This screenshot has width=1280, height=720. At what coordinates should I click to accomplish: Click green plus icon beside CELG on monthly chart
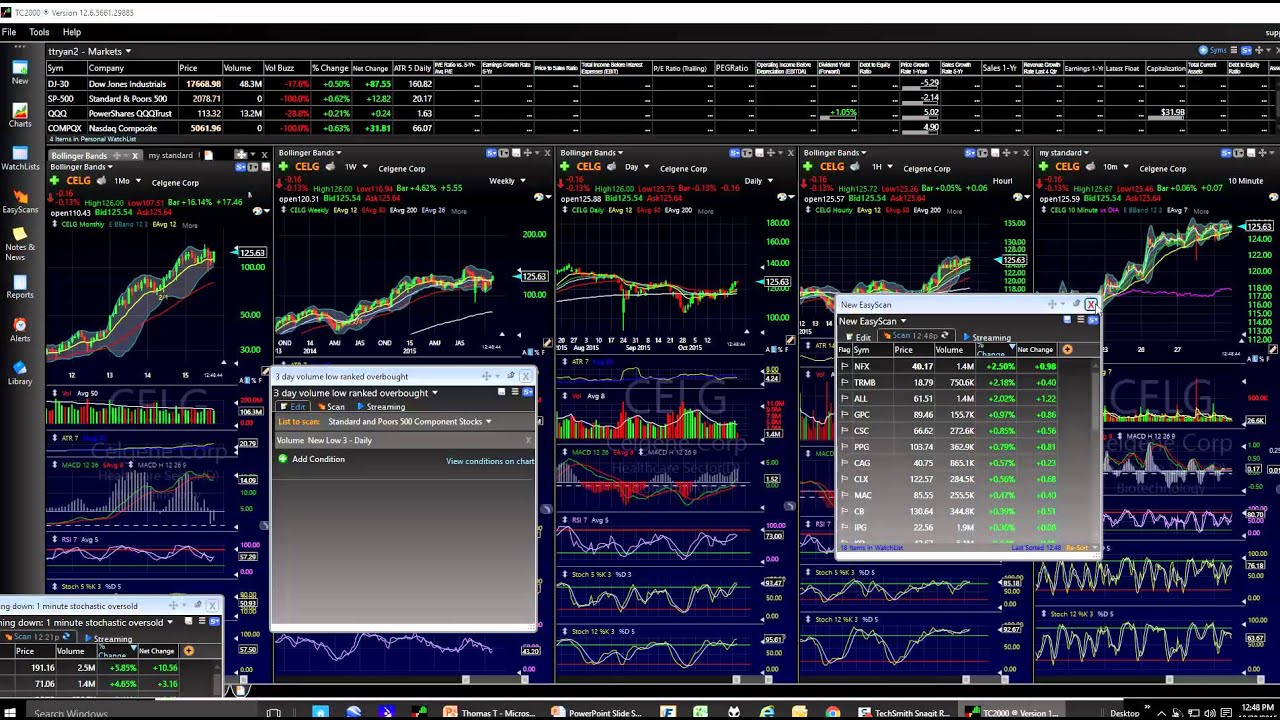(54, 181)
